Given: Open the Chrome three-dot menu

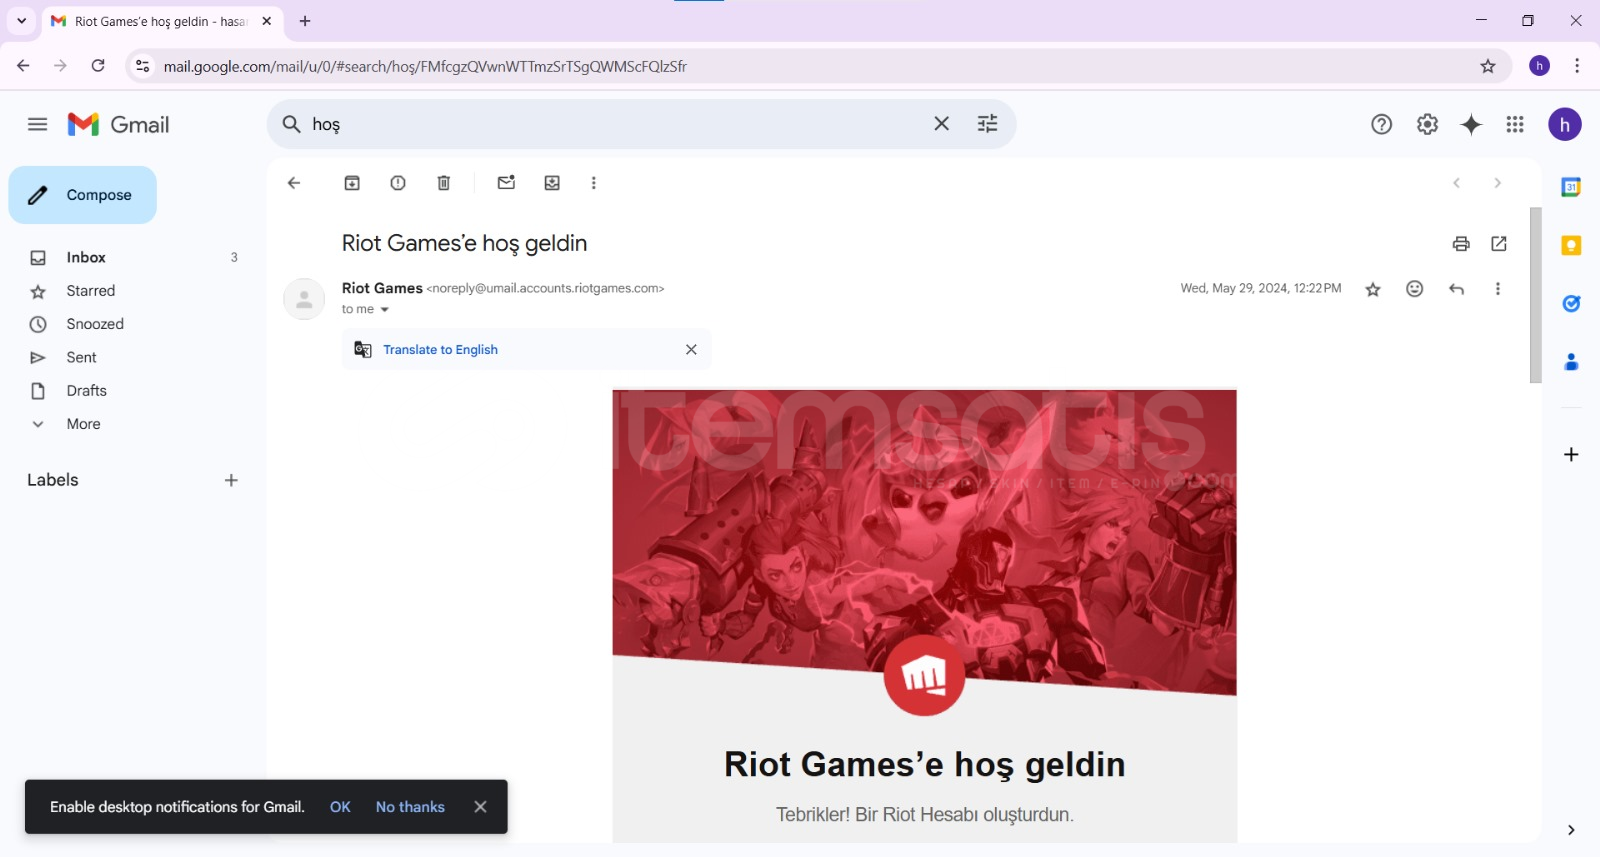Looking at the screenshot, I should [x=1577, y=66].
